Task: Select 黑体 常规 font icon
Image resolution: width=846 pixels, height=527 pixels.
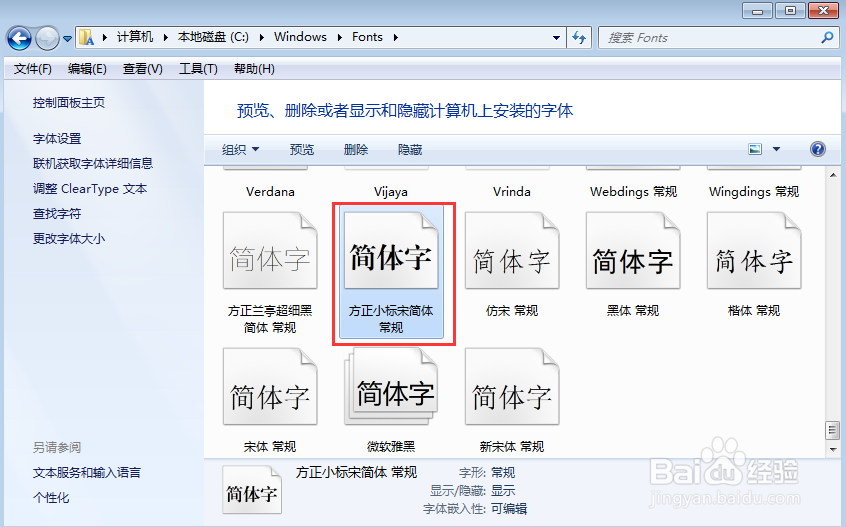Action: coord(633,250)
